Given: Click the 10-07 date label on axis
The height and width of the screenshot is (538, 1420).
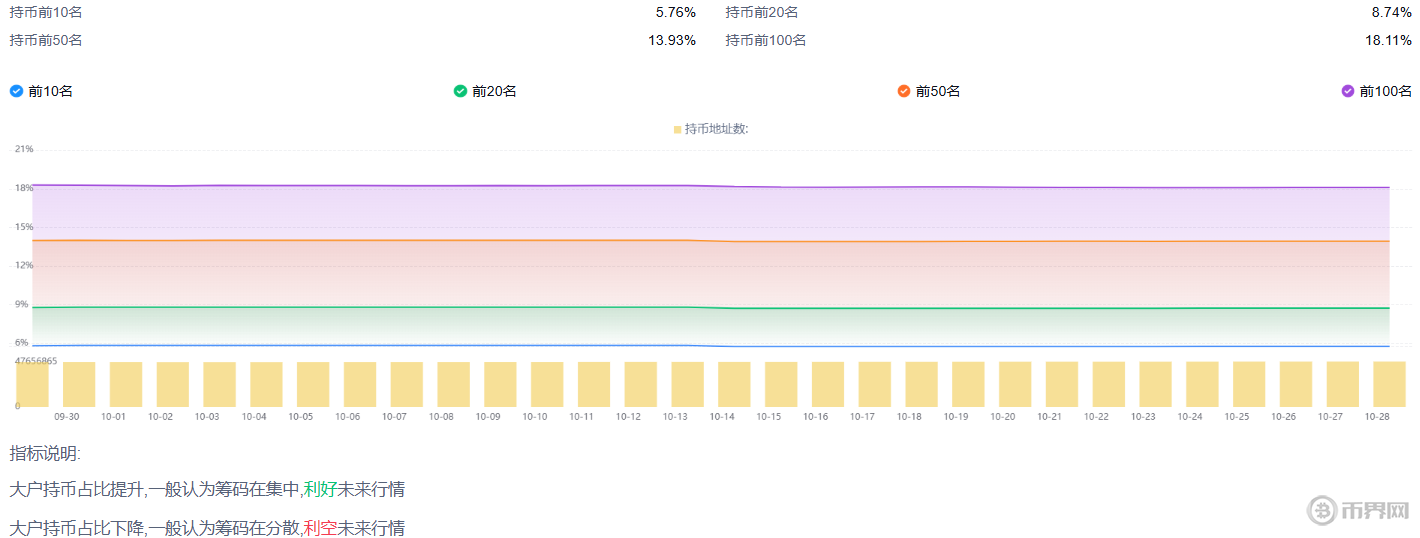Looking at the screenshot, I should tap(394, 416).
